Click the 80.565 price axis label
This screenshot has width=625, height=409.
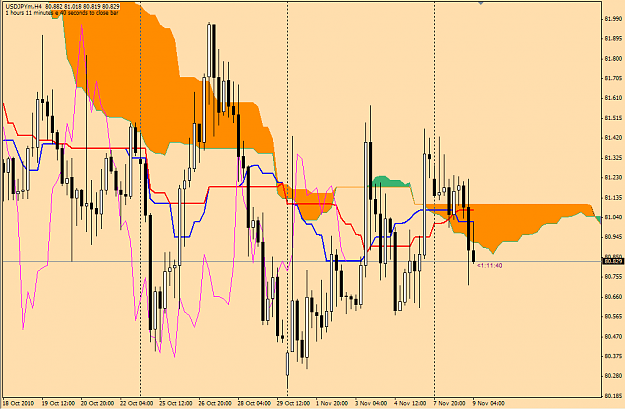(x=613, y=317)
